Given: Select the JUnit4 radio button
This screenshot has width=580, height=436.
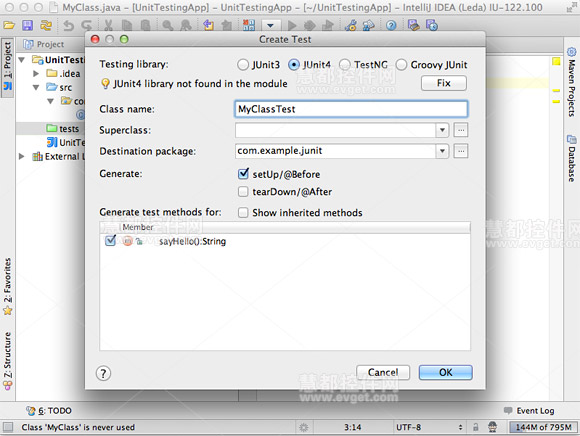Looking at the screenshot, I should click(x=294, y=65).
